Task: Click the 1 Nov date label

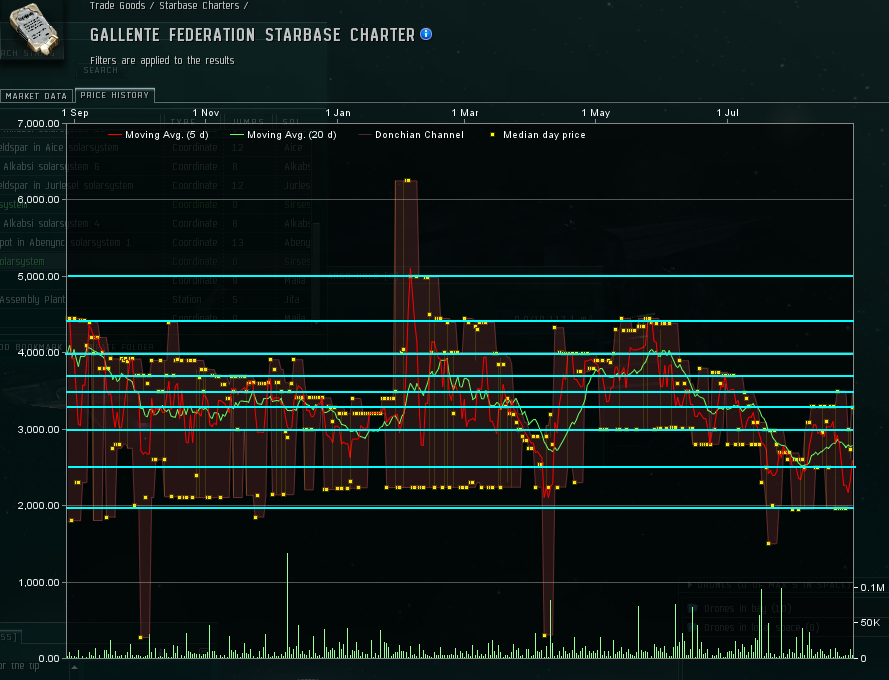Action: [x=206, y=113]
